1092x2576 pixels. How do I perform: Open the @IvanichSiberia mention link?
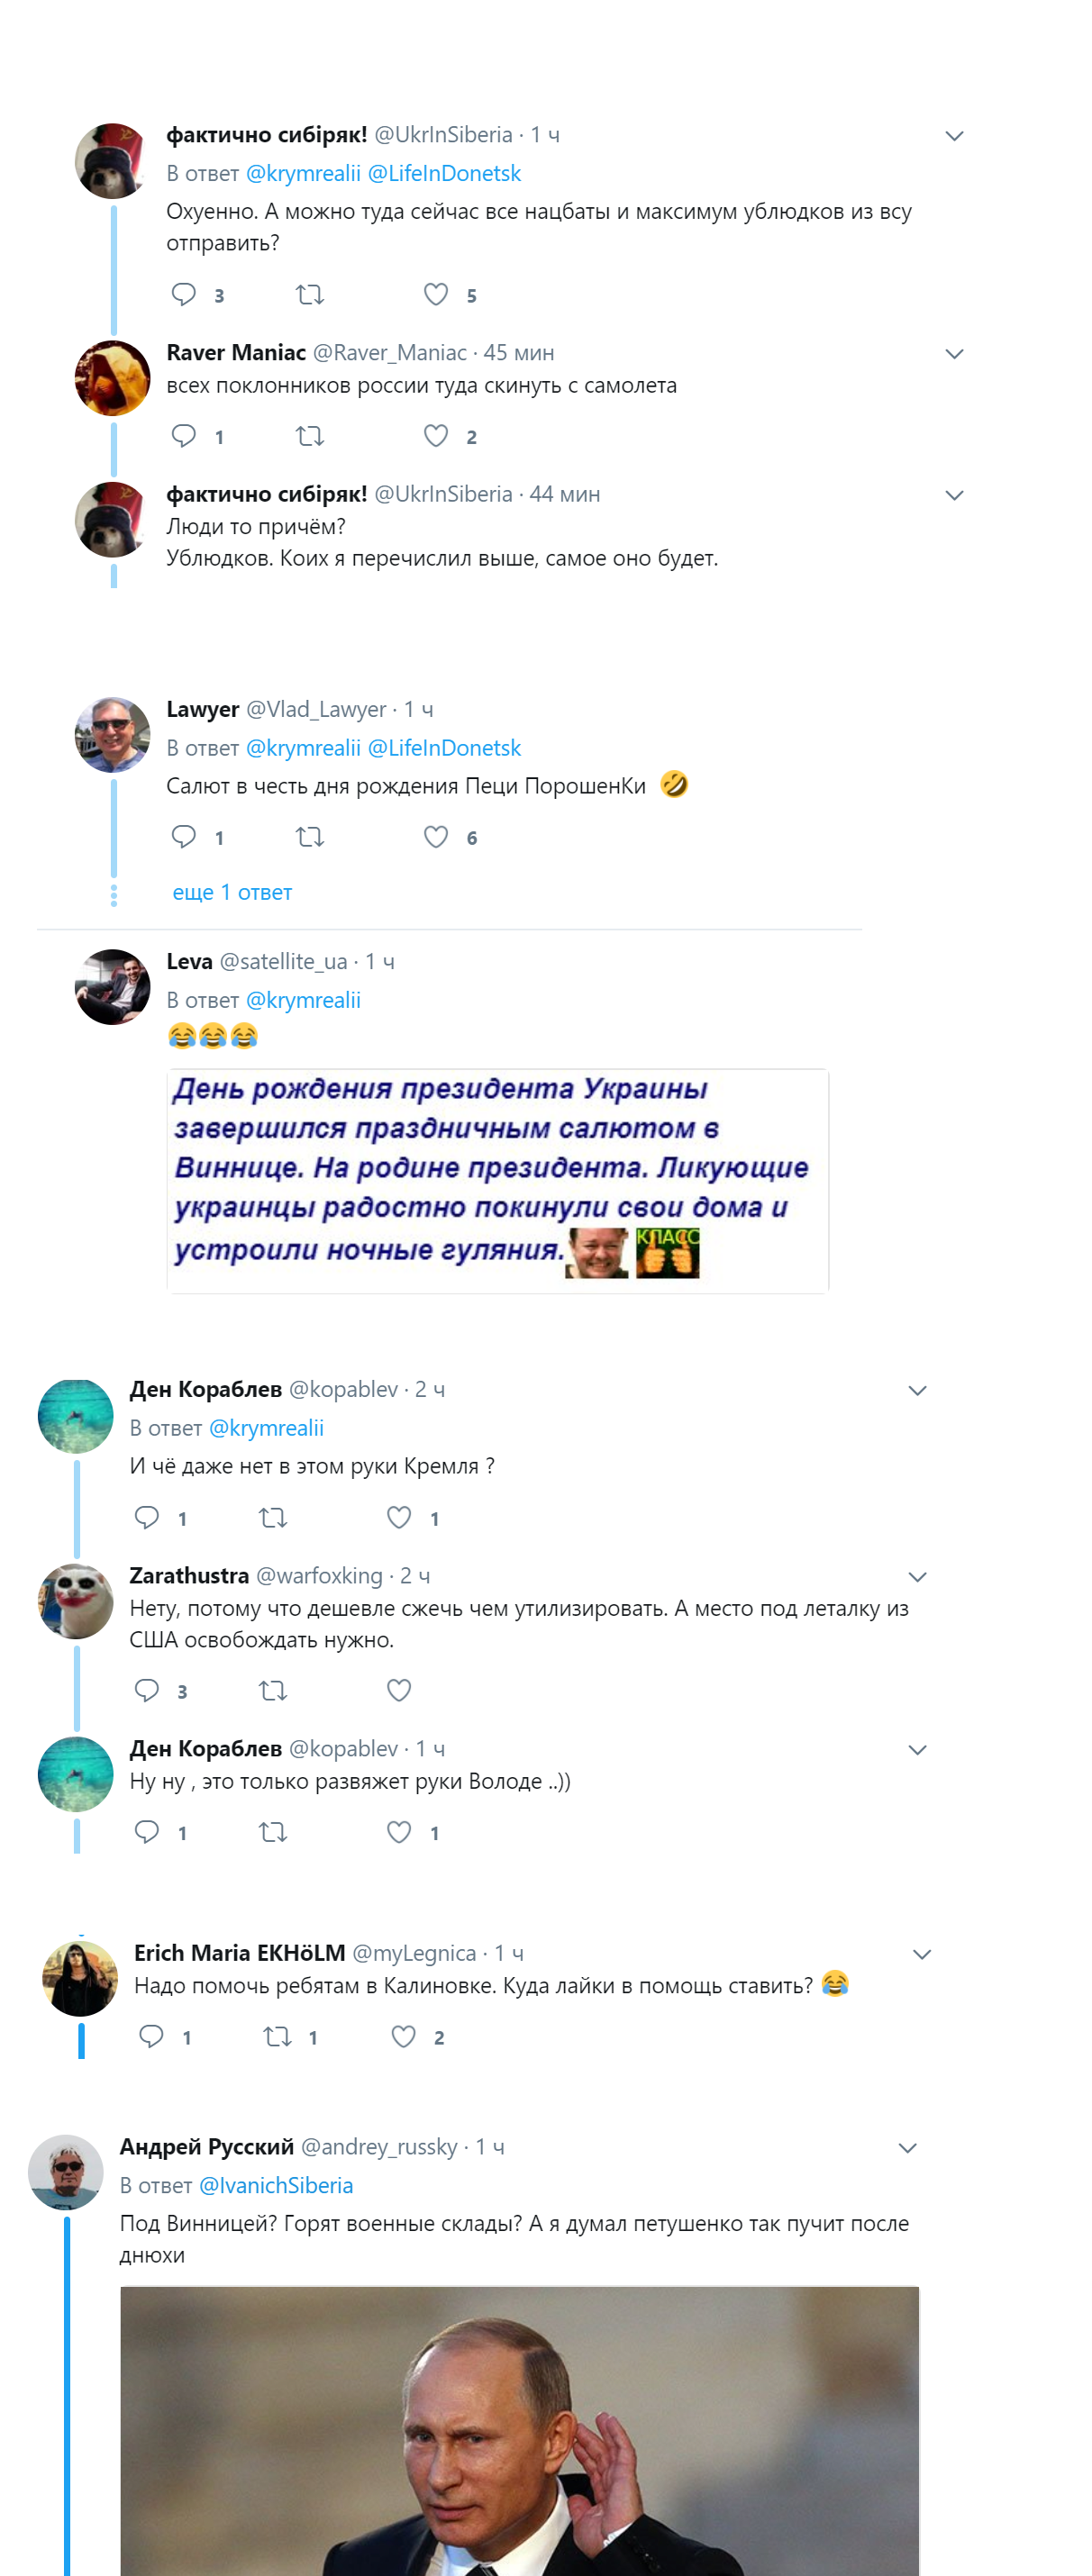coord(276,2185)
